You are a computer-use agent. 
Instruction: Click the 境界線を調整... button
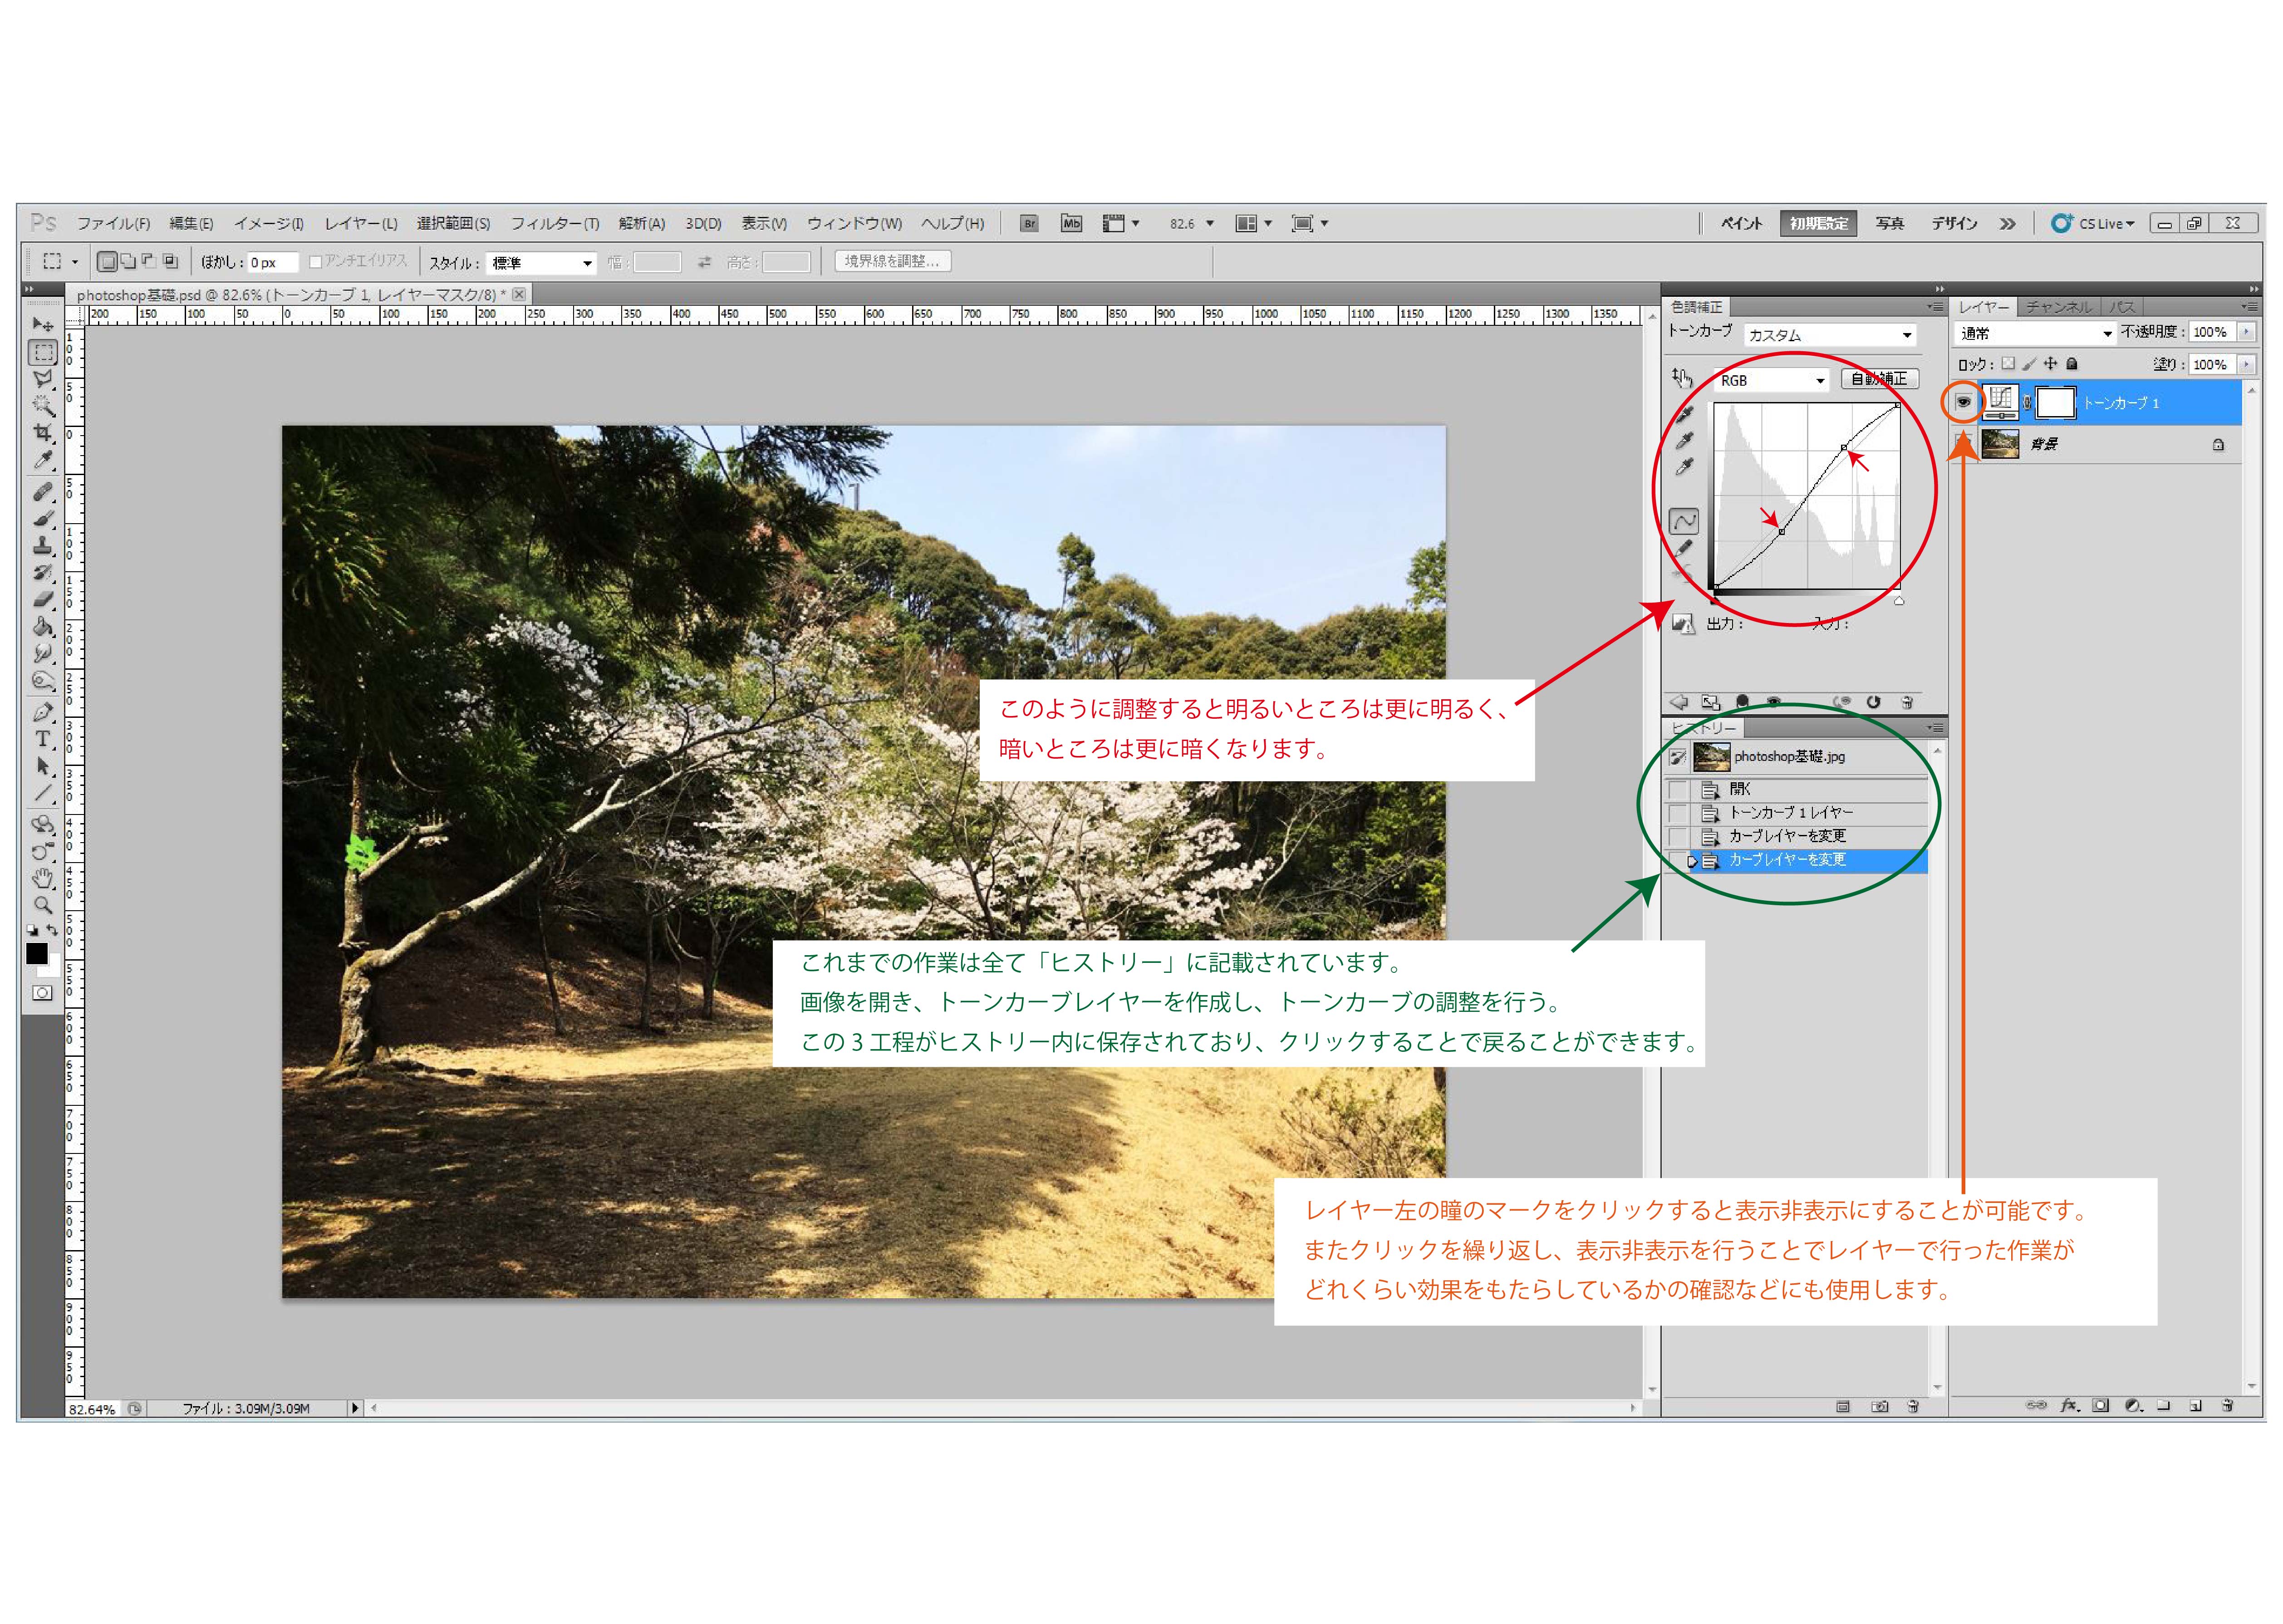892,261
